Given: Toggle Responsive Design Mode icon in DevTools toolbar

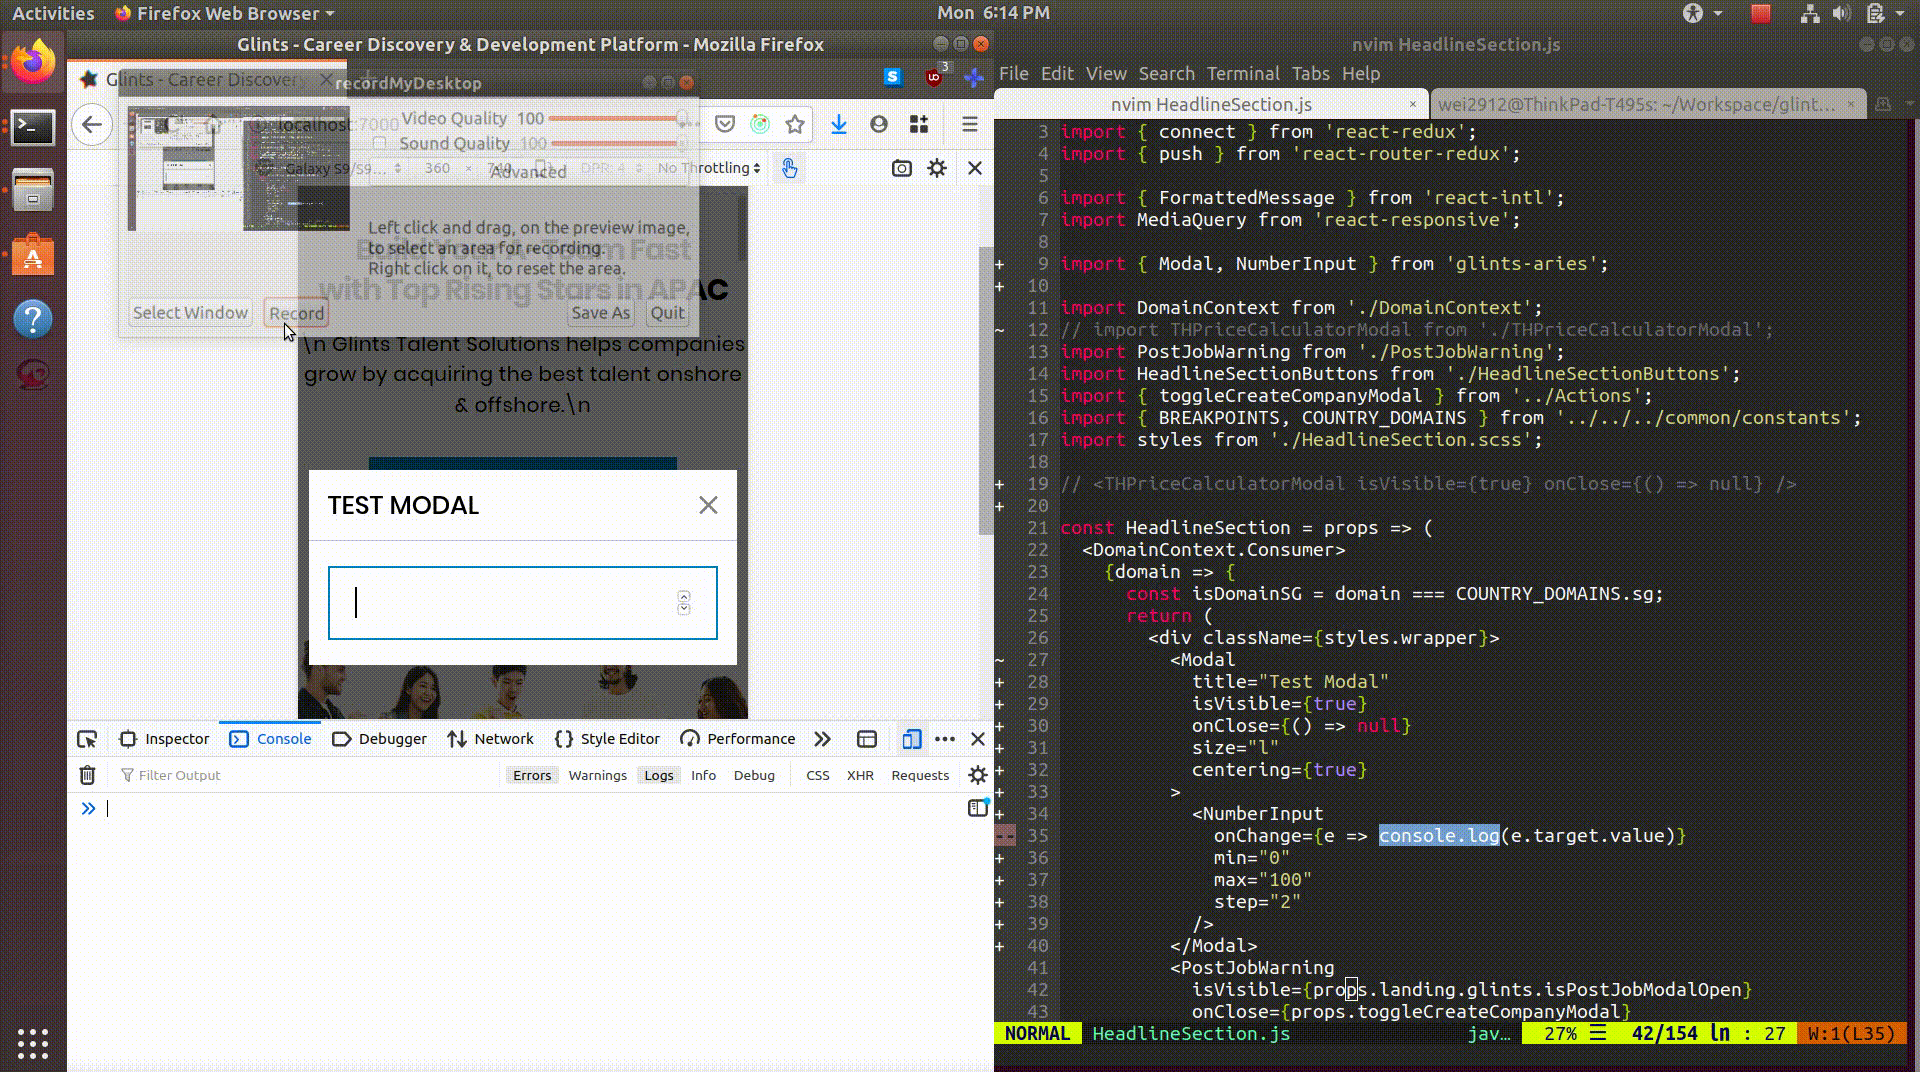Looking at the screenshot, I should pos(911,739).
